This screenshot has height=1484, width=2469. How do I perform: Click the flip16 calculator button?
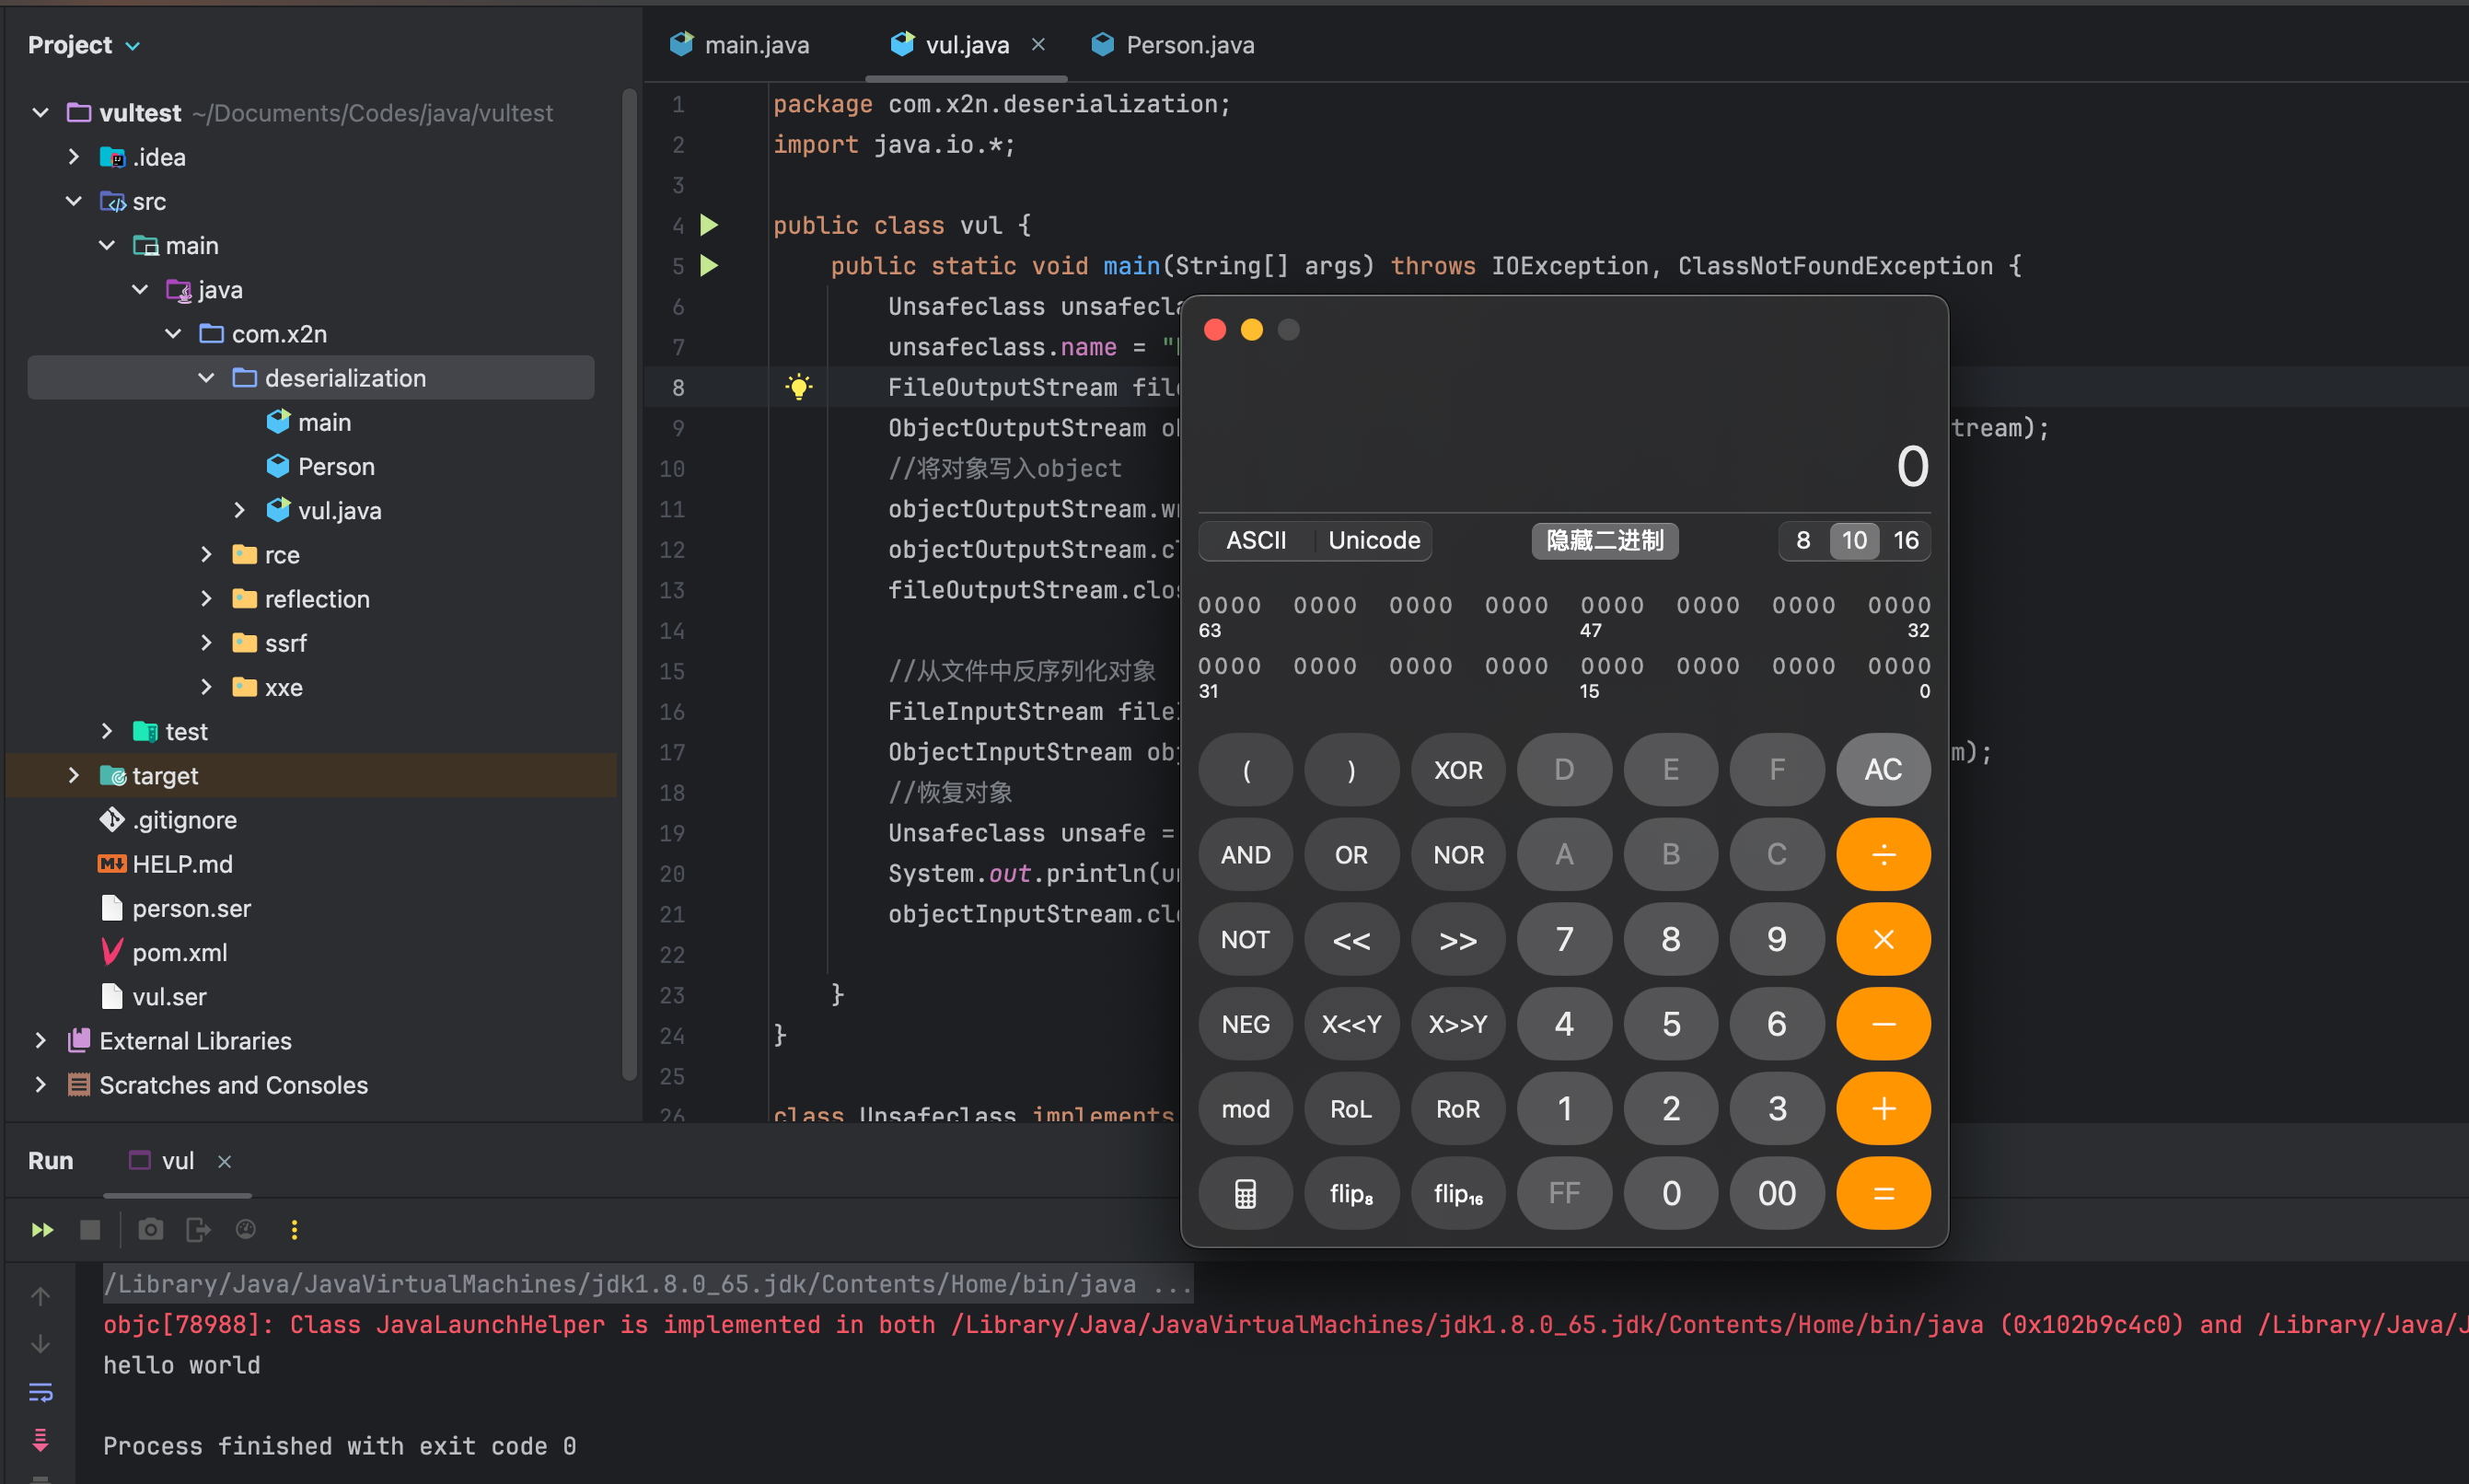pos(1457,1193)
